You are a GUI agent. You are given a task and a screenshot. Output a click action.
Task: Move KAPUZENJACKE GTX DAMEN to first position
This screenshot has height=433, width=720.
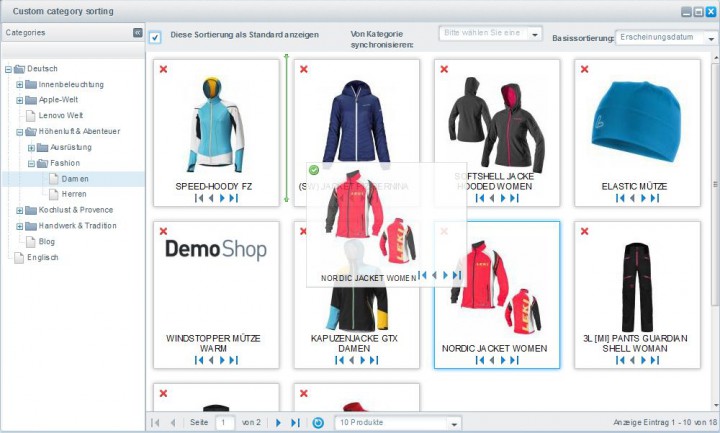coord(339,360)
